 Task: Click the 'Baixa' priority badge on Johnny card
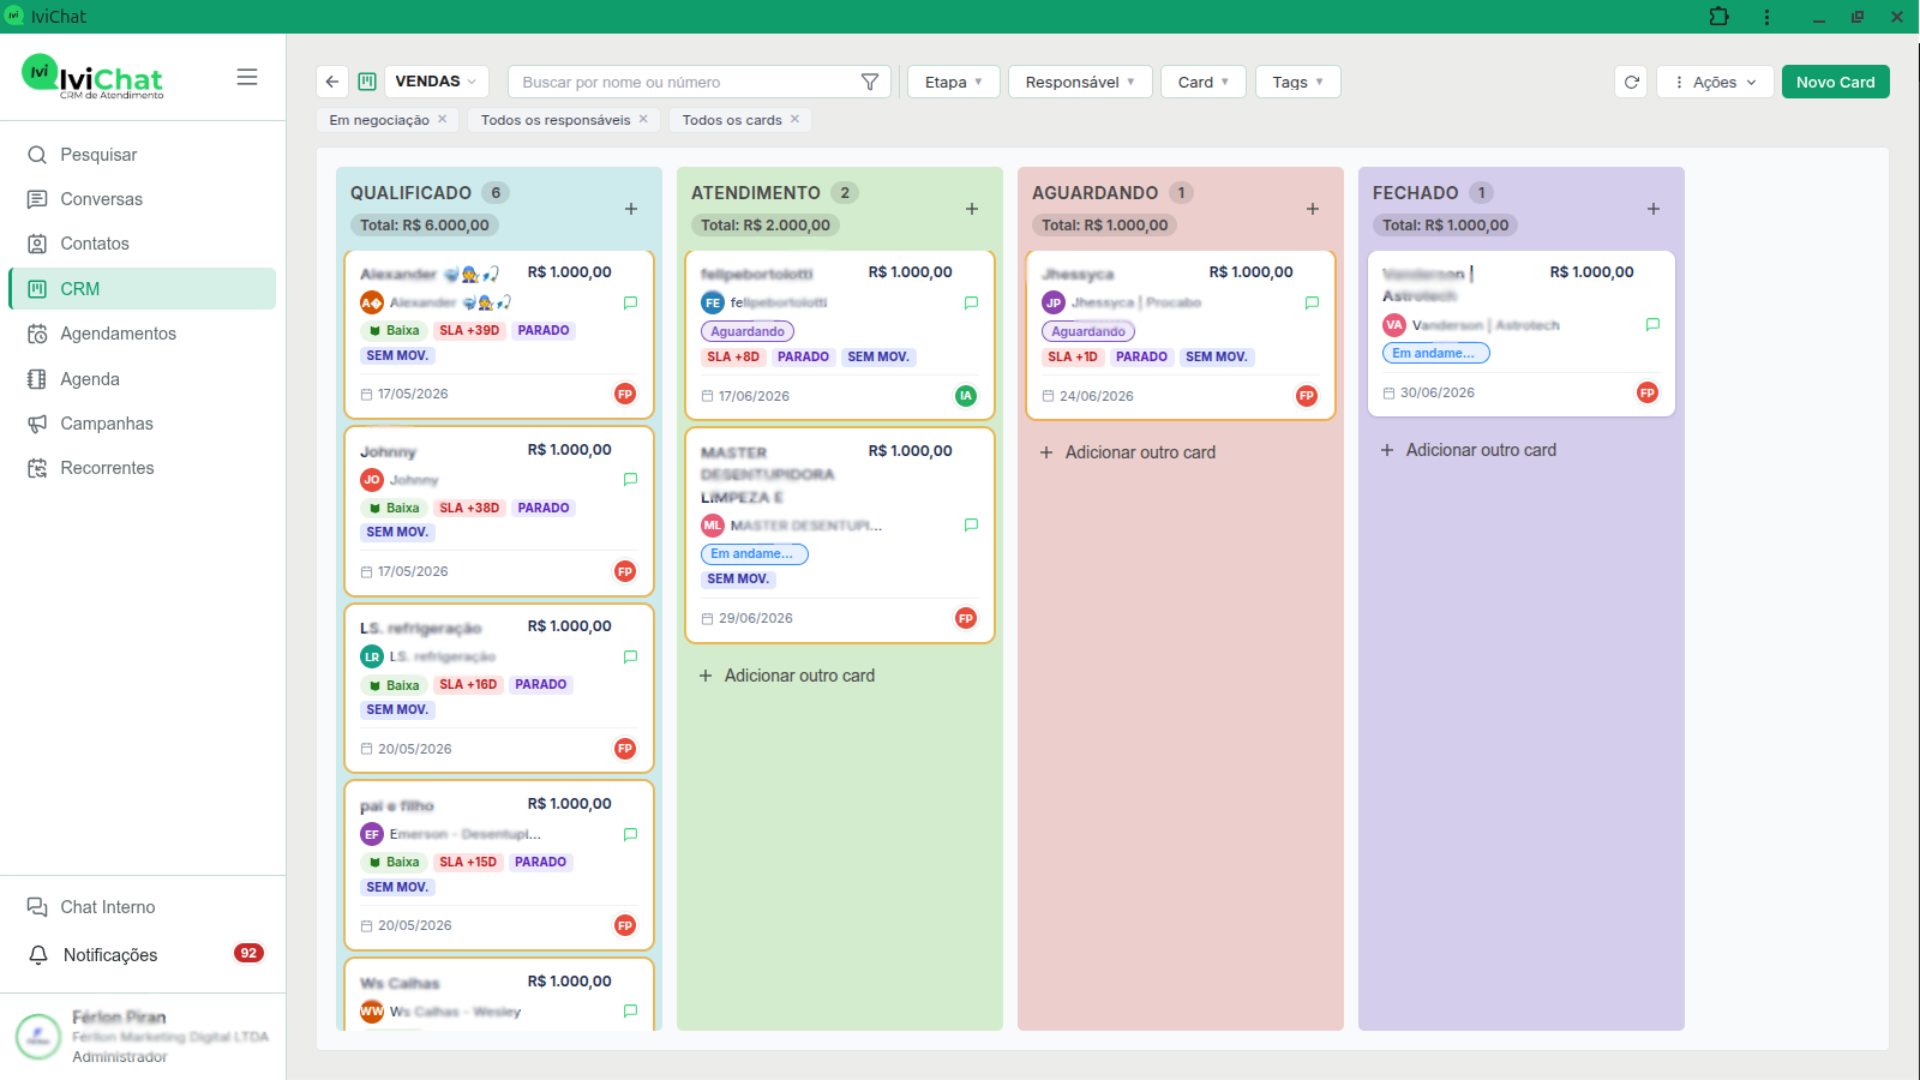pyautogui.click(x=395, y=508)
